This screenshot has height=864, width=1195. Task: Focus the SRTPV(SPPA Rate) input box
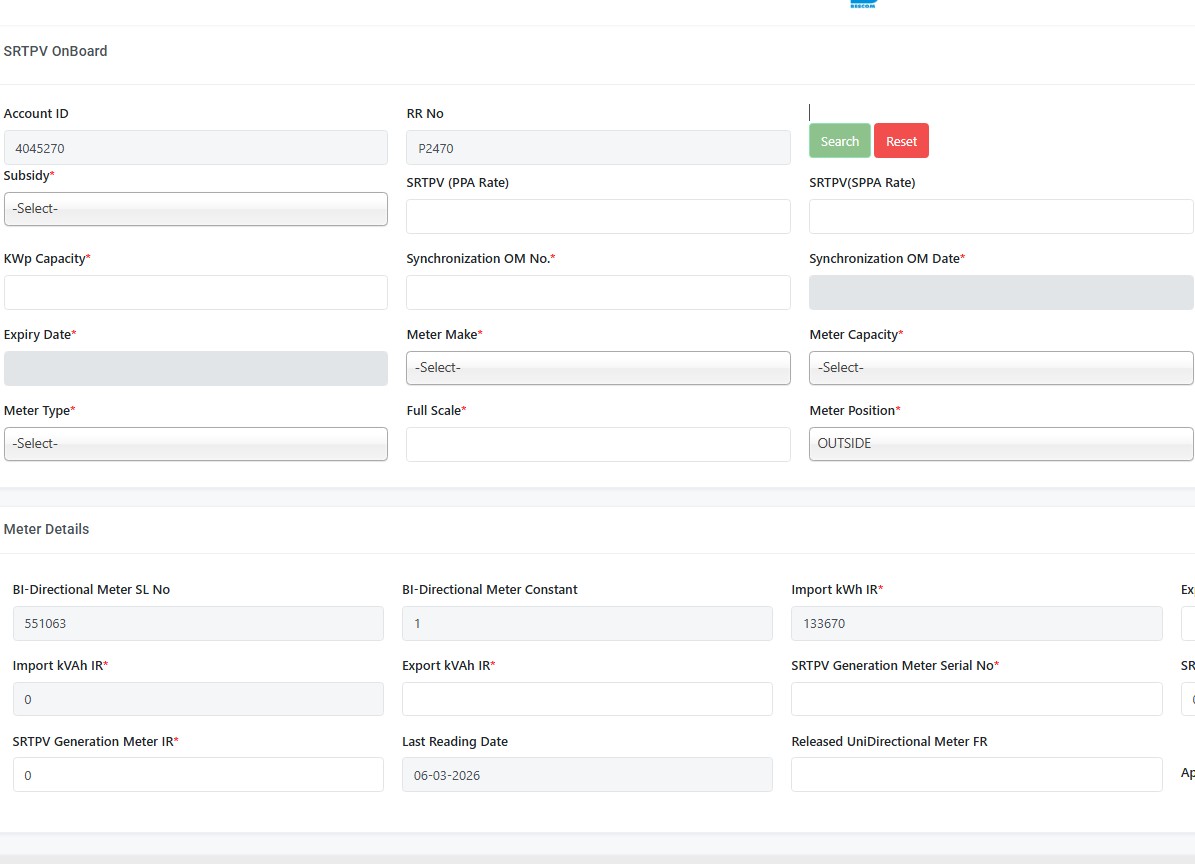pyautogui.click(x=1000, y=217)
